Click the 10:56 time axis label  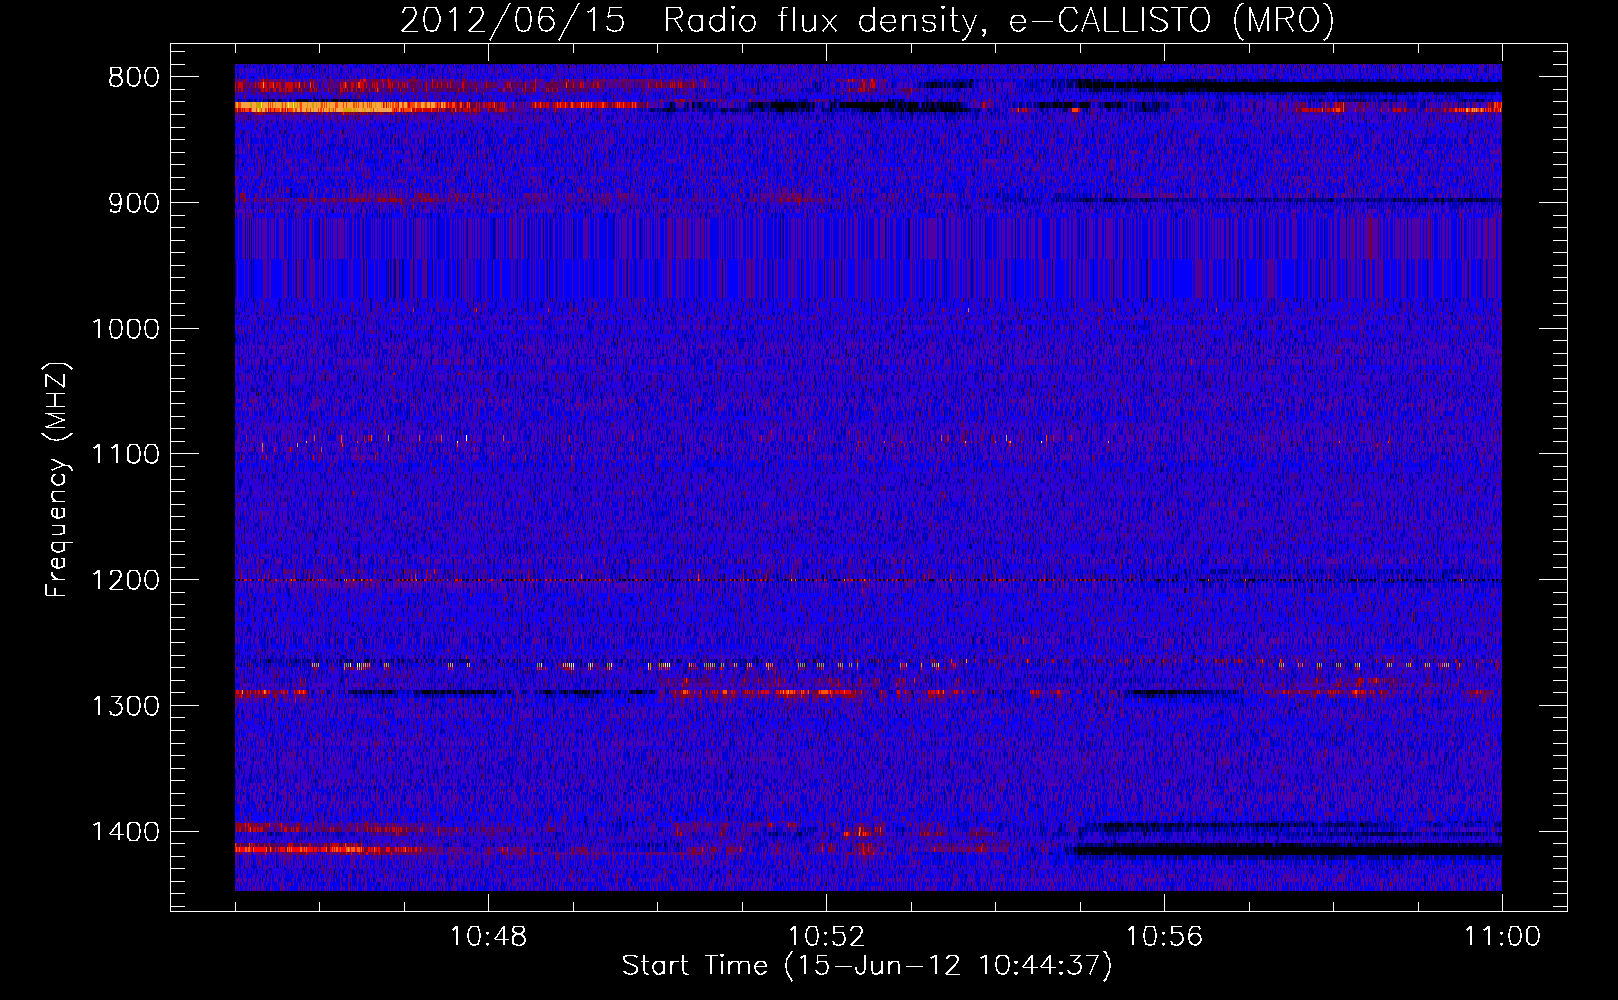pos(1165,937)
